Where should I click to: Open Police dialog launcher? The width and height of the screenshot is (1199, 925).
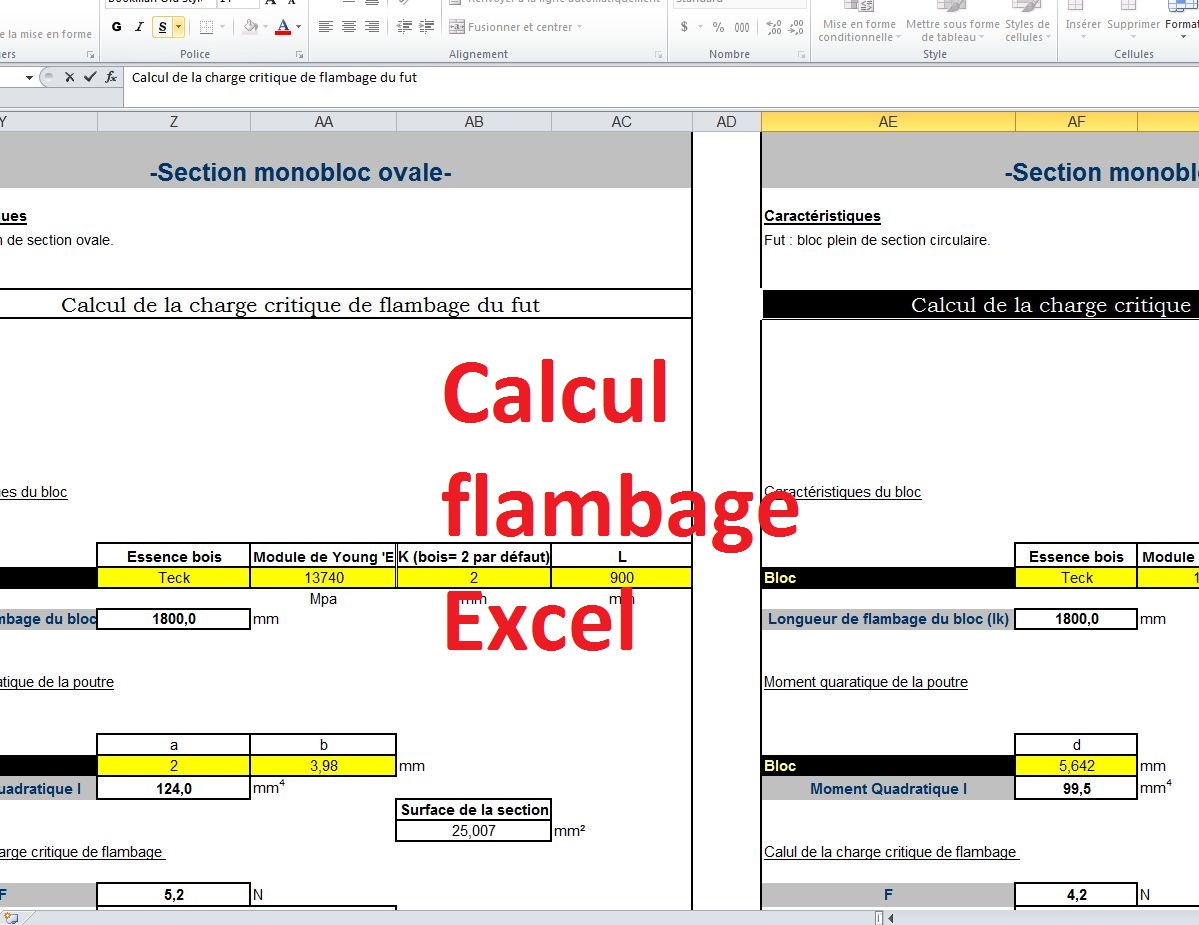click(299, 54)
